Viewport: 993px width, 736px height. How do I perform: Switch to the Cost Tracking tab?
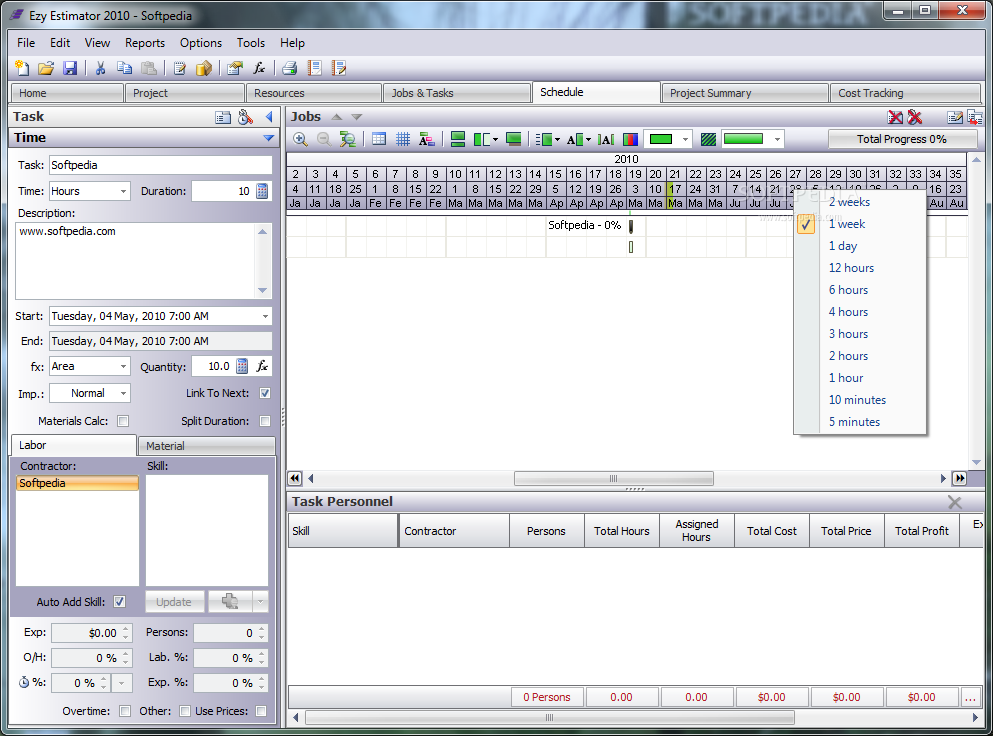click(x=905, y=92)
